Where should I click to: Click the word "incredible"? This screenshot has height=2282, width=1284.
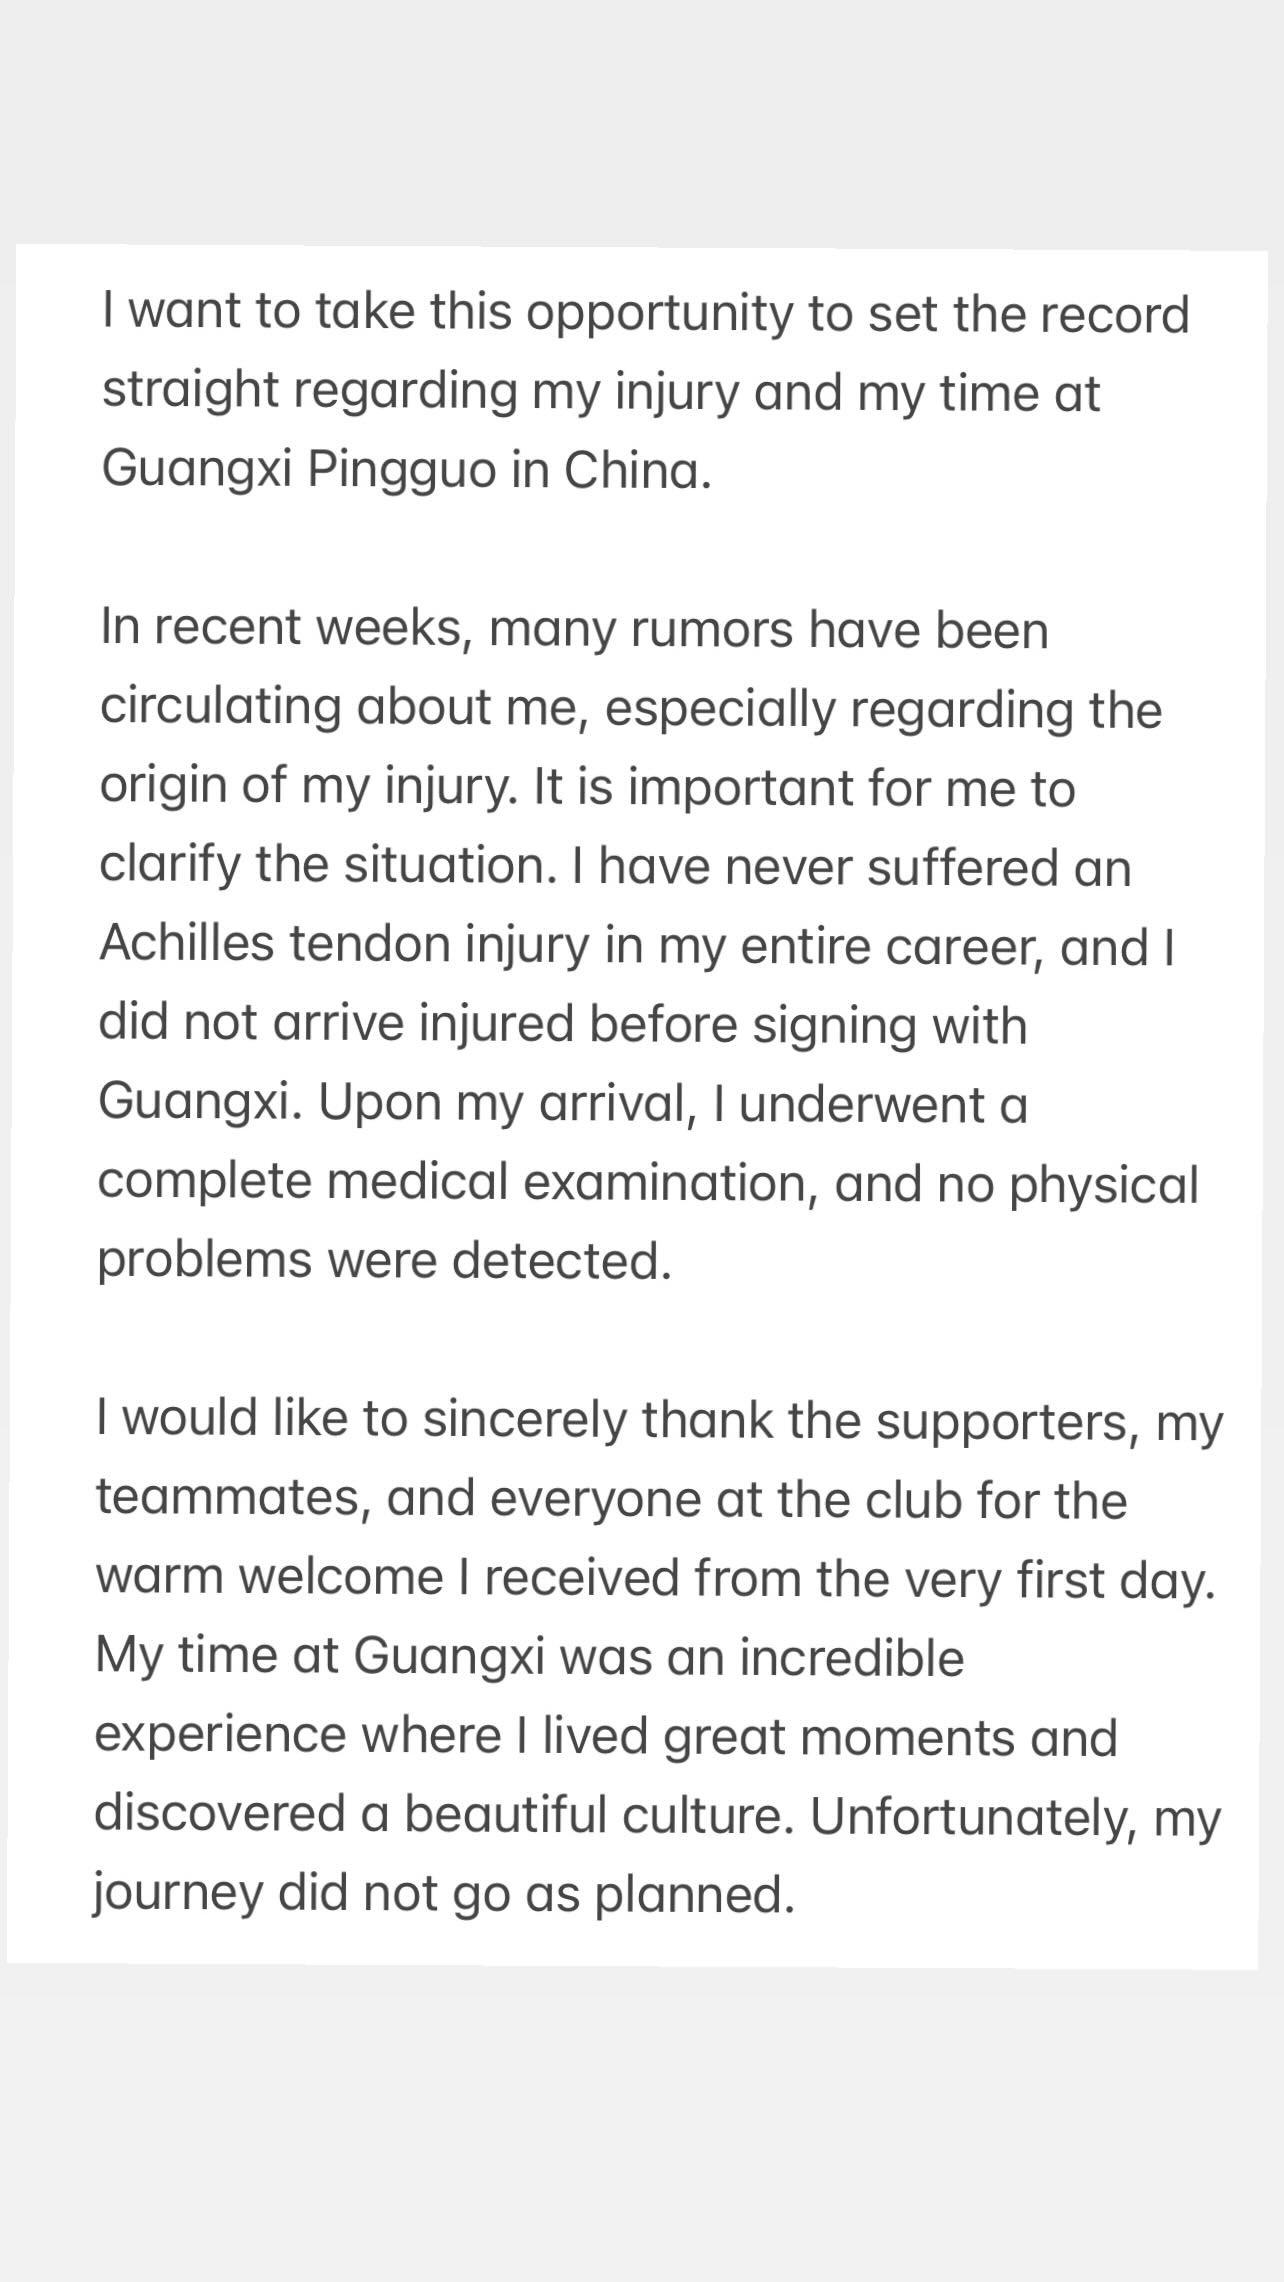[x=852, y=1658]
